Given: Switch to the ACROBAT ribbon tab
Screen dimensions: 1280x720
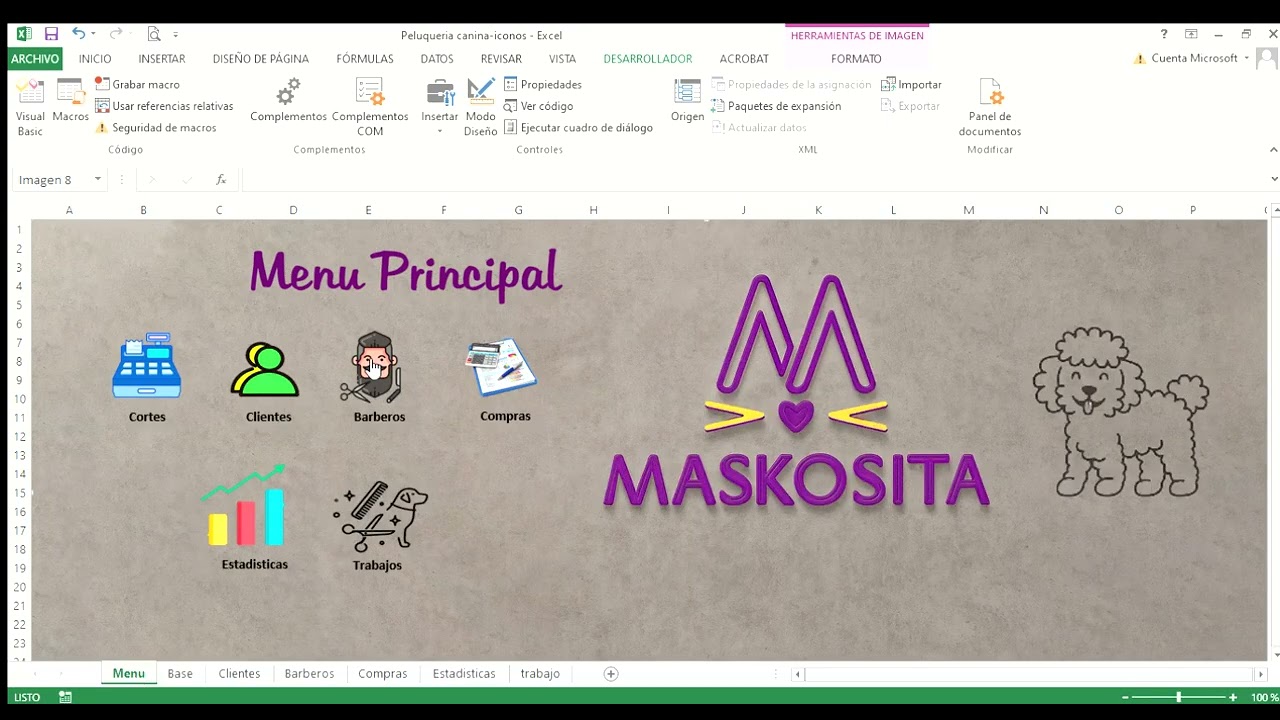Looking at the screenshot, I should (x=744, y=59).
